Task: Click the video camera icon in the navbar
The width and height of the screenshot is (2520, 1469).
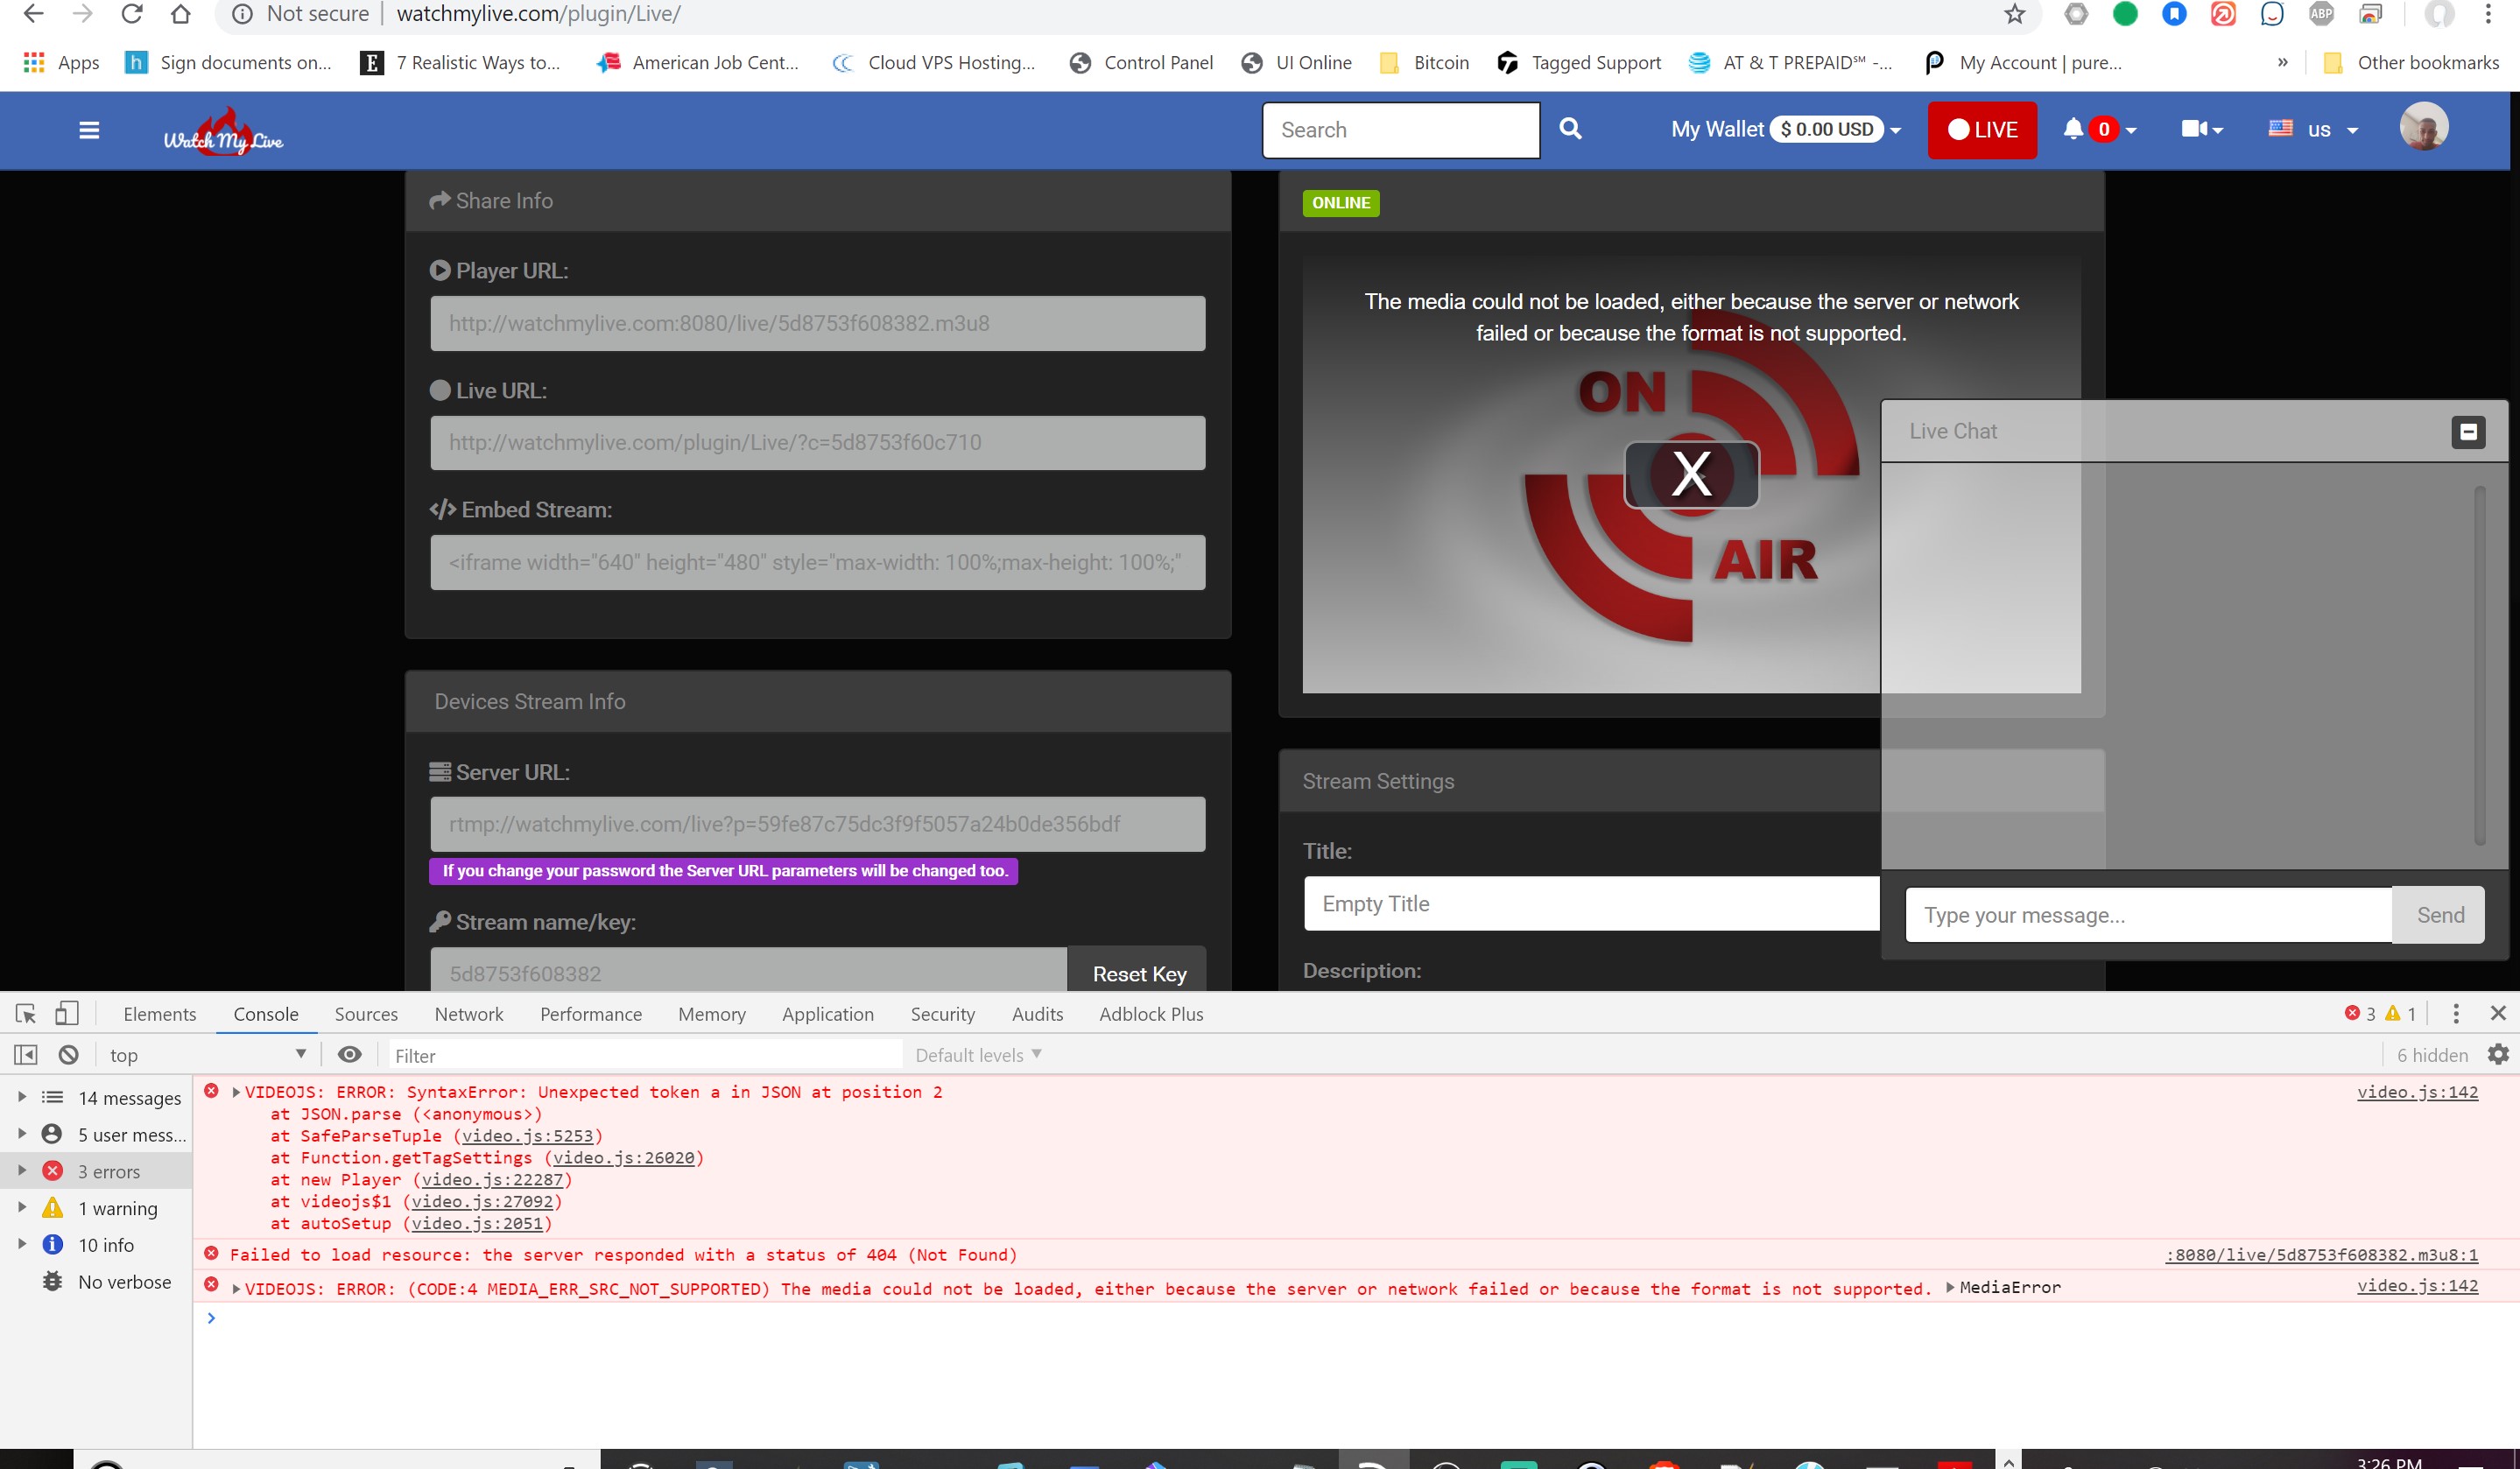Action: 2195,129
